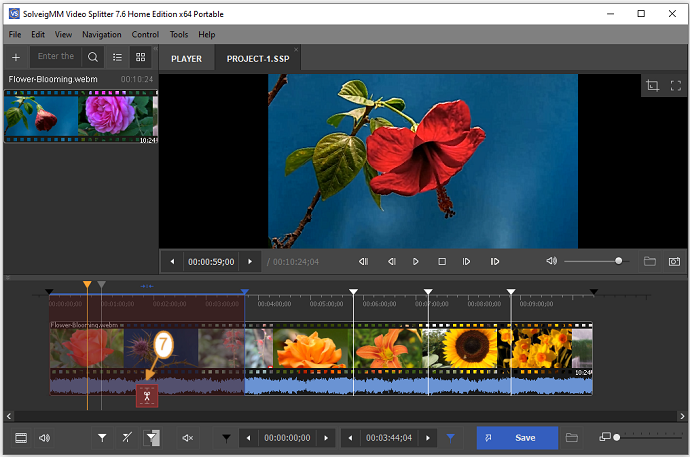This screenshot has height=457, width=690.
Task: Step current time back with left arrow
Action: [x=172, y=262]
